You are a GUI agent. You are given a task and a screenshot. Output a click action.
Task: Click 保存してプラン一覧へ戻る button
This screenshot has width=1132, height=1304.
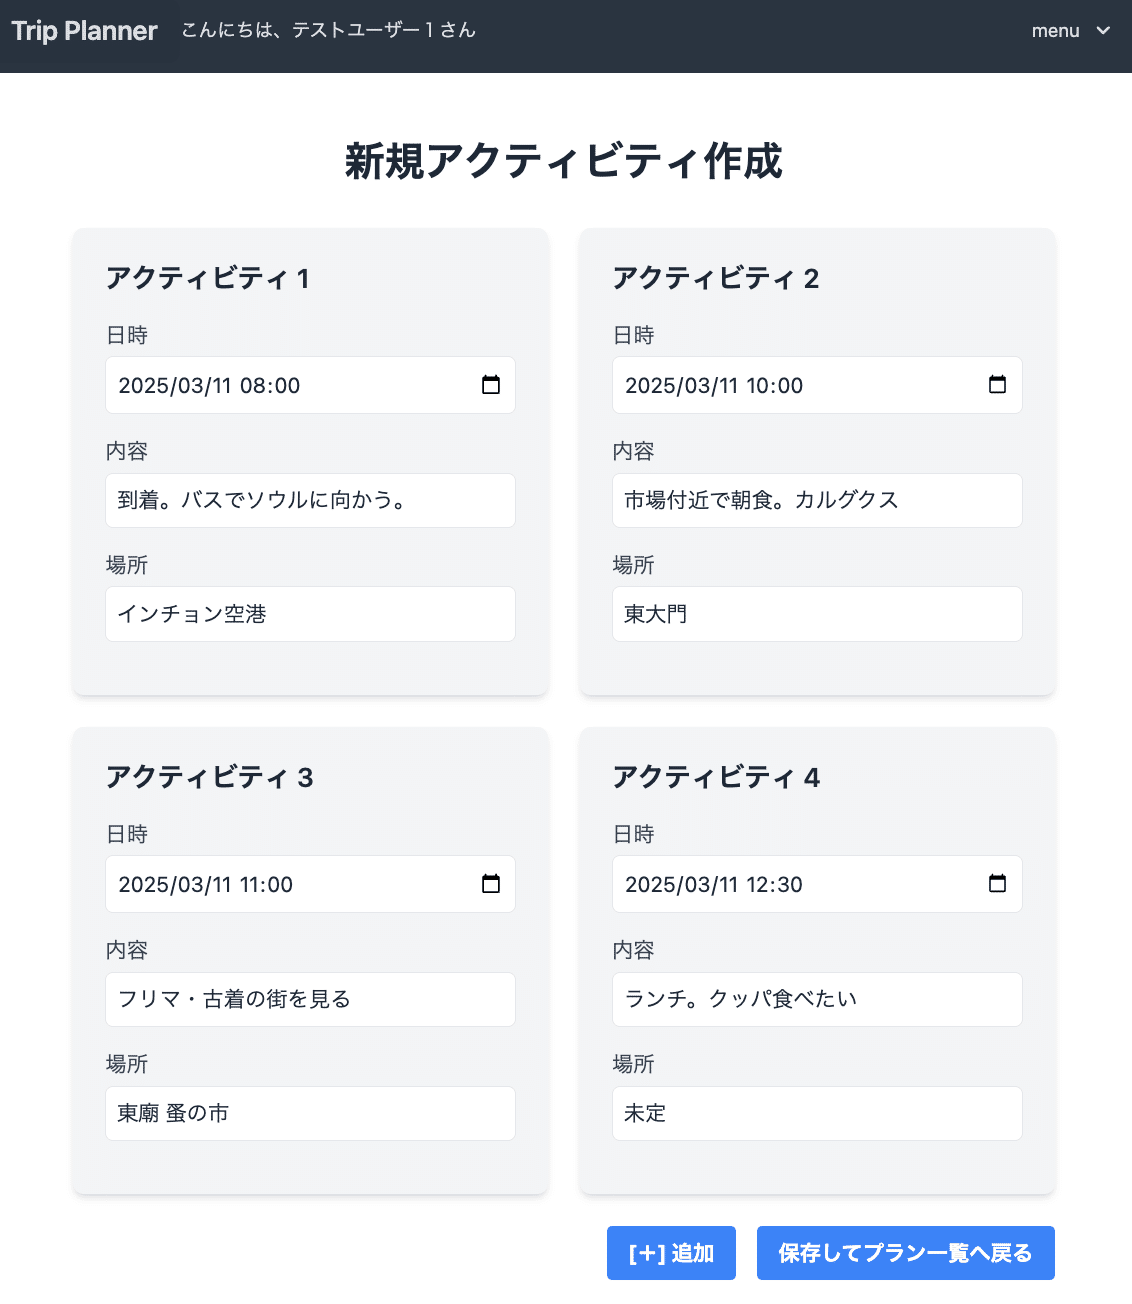pyautogui.click(x=905, y=1253)
